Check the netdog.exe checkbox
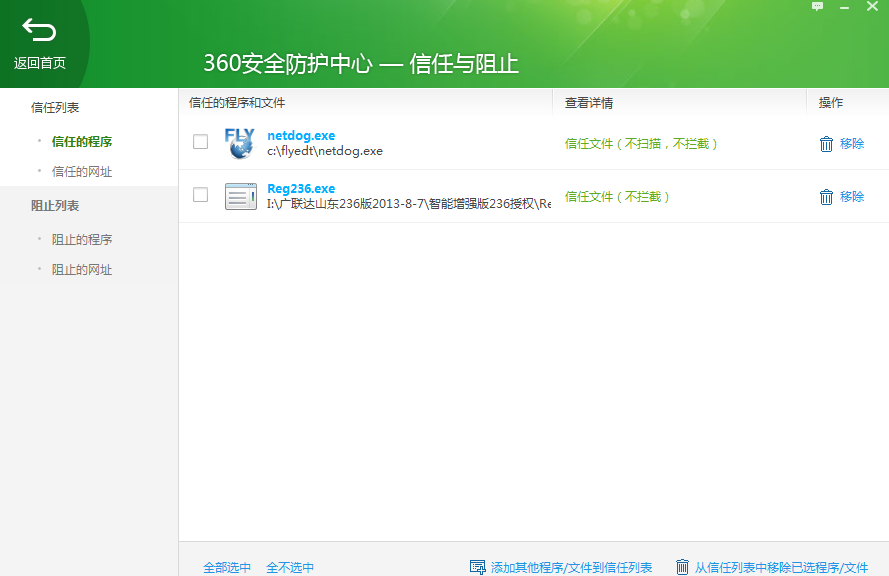Image resolution: width=889 pixels, height=576 pixels. coord(200,142)
